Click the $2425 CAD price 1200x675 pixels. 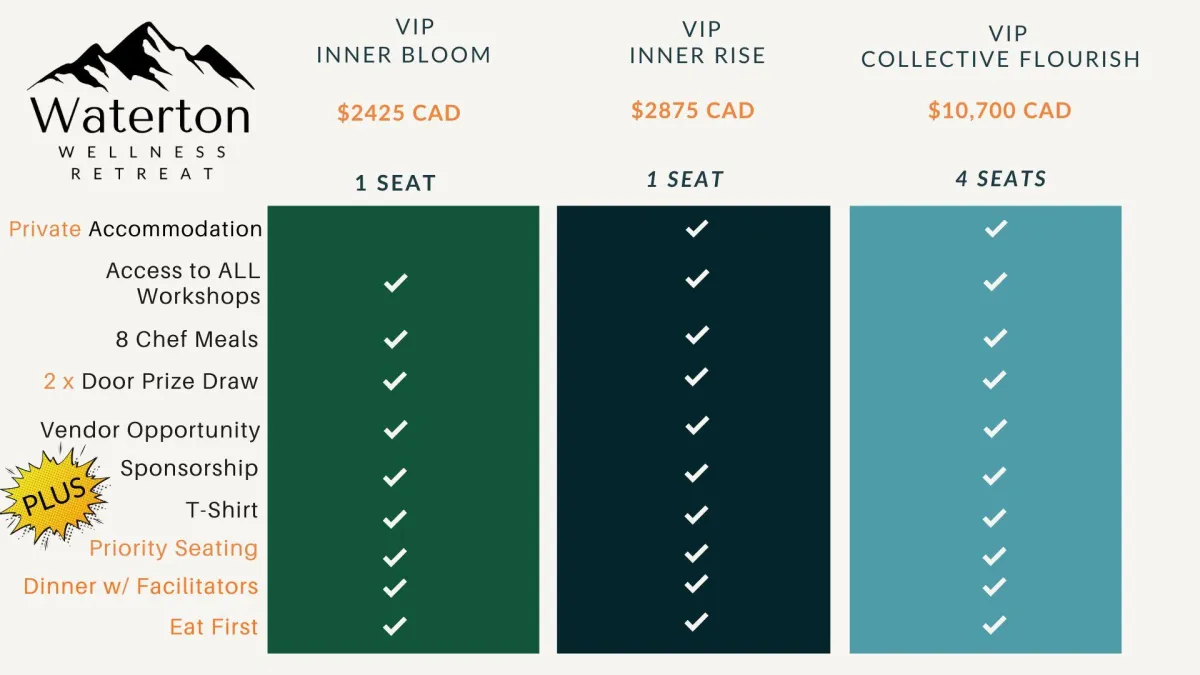399,112
